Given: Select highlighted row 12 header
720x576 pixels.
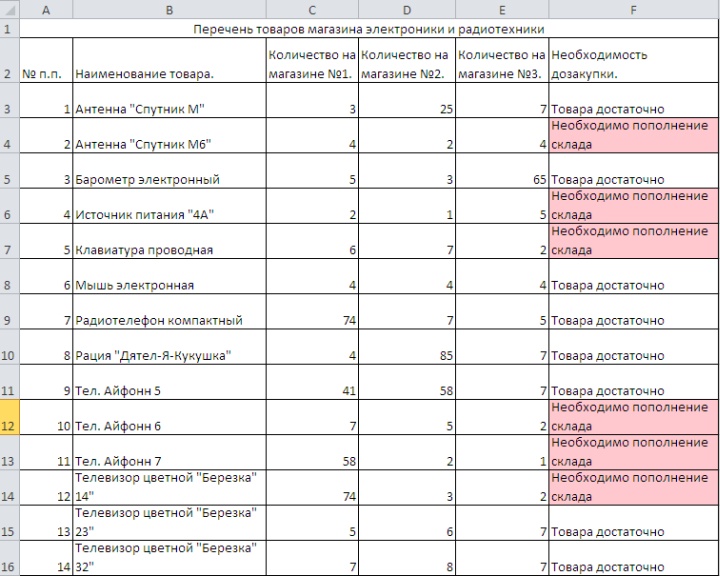Looking at the screenshot, I should (x=10, y=417).
